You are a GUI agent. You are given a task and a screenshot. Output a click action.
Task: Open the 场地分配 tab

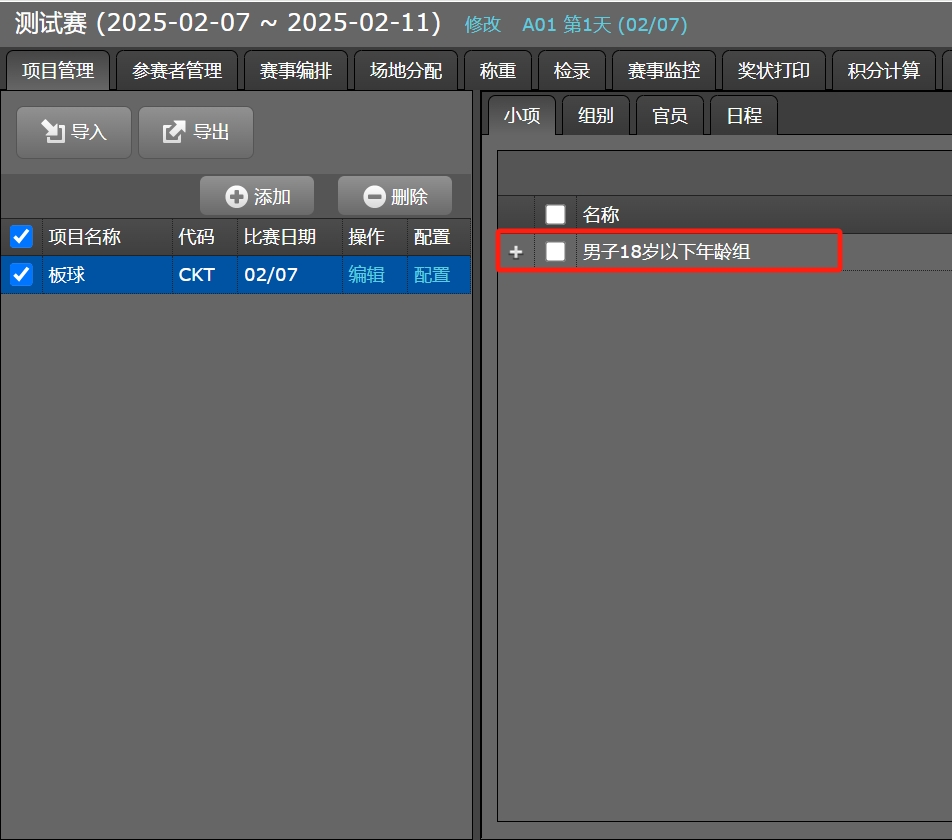pos(405,71)
